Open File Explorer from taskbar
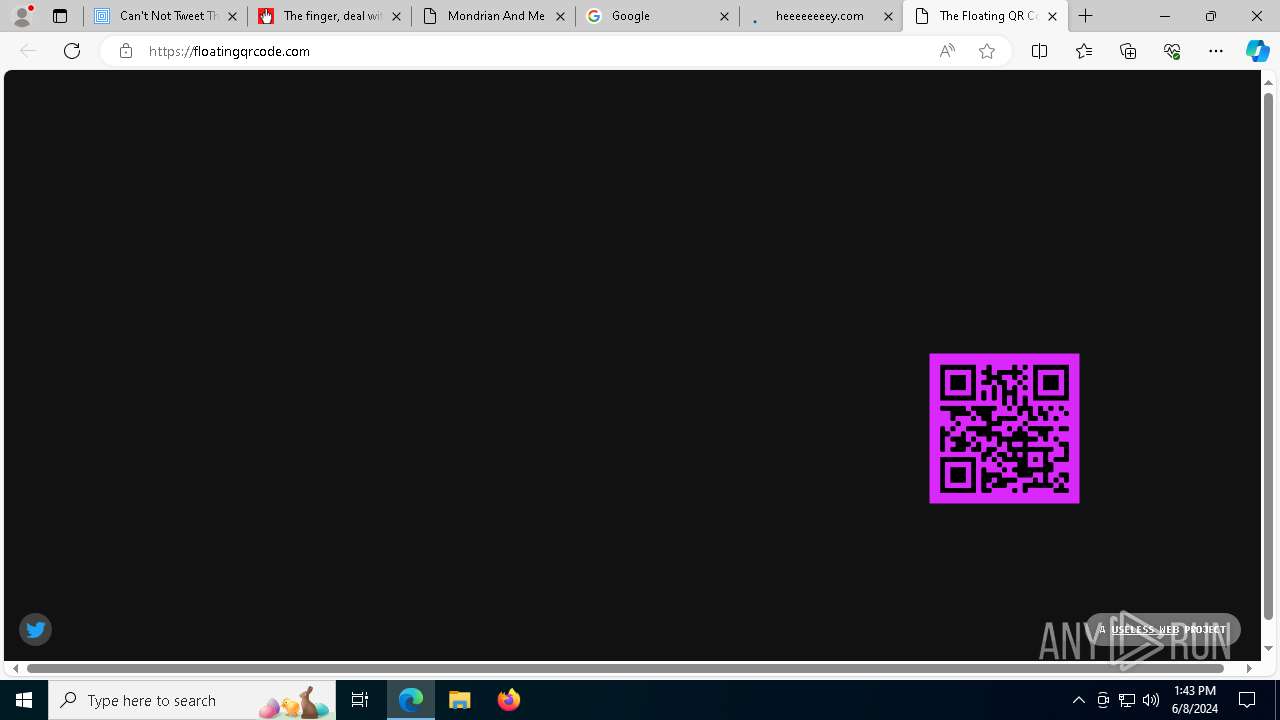 point(460,700)
